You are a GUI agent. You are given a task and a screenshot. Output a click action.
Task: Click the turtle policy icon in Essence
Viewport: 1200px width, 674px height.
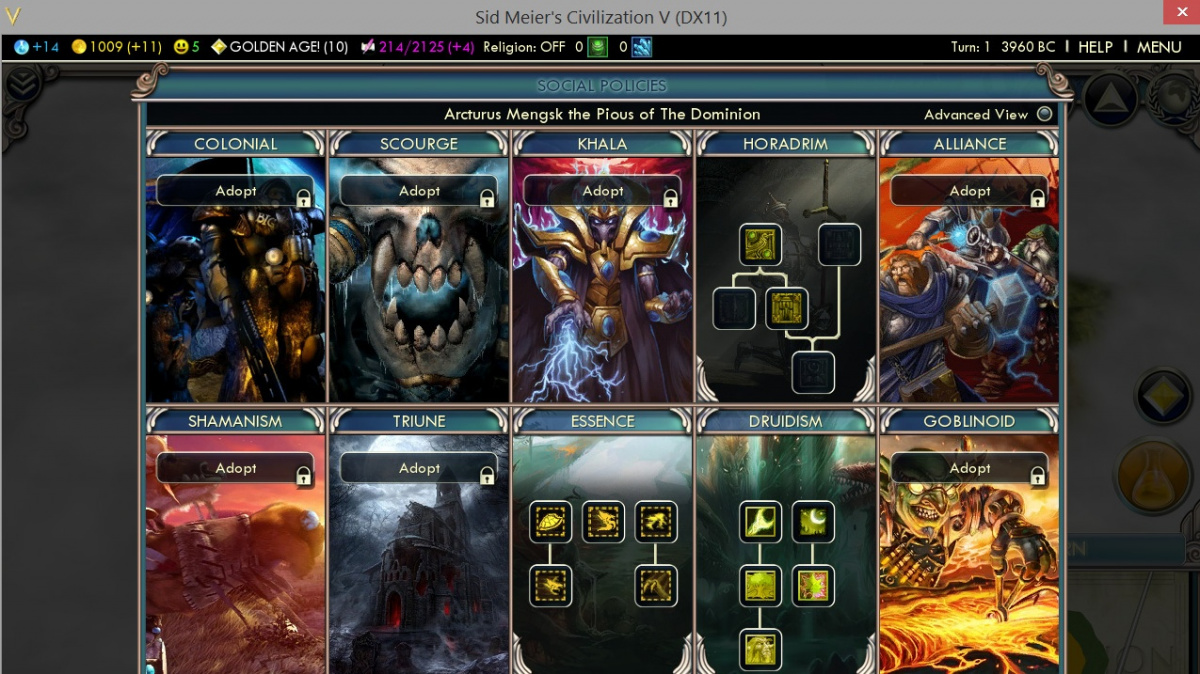point(550,522)
